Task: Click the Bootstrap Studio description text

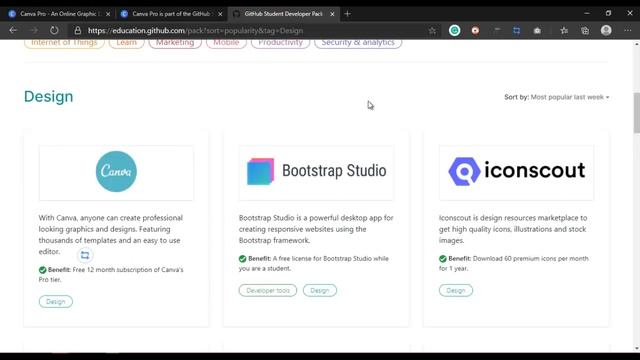Action: pyautogui.click(x=316, y=229)
